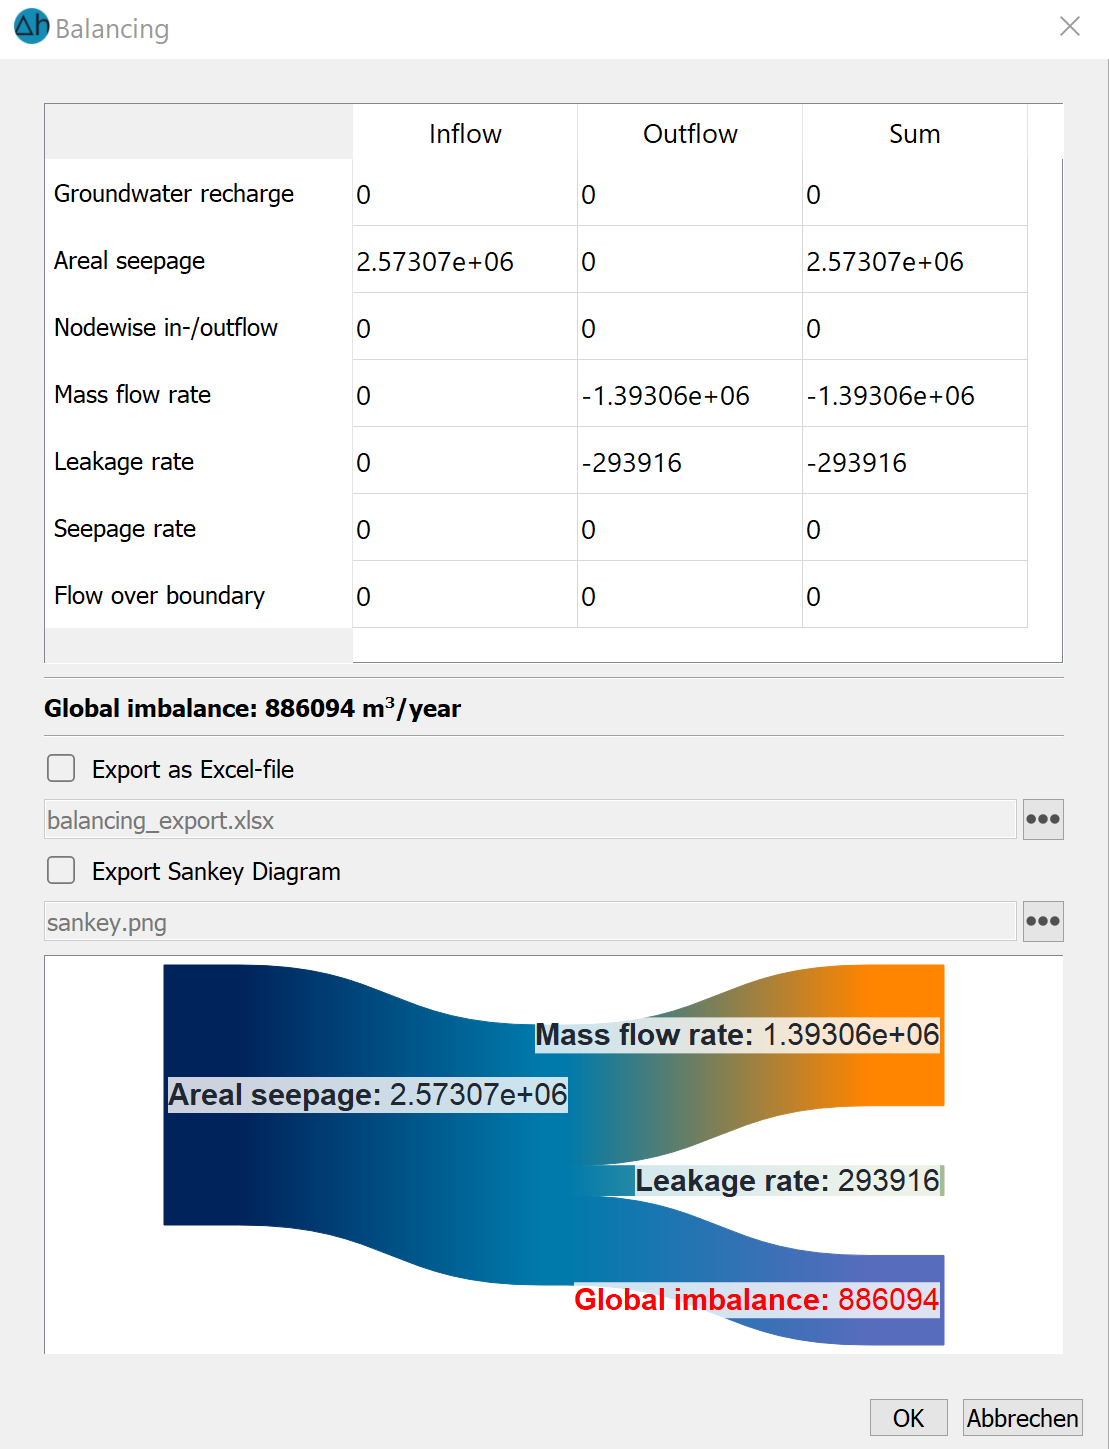
Task: Click Seepage rate Outflow cell
Action: (690, 528)
